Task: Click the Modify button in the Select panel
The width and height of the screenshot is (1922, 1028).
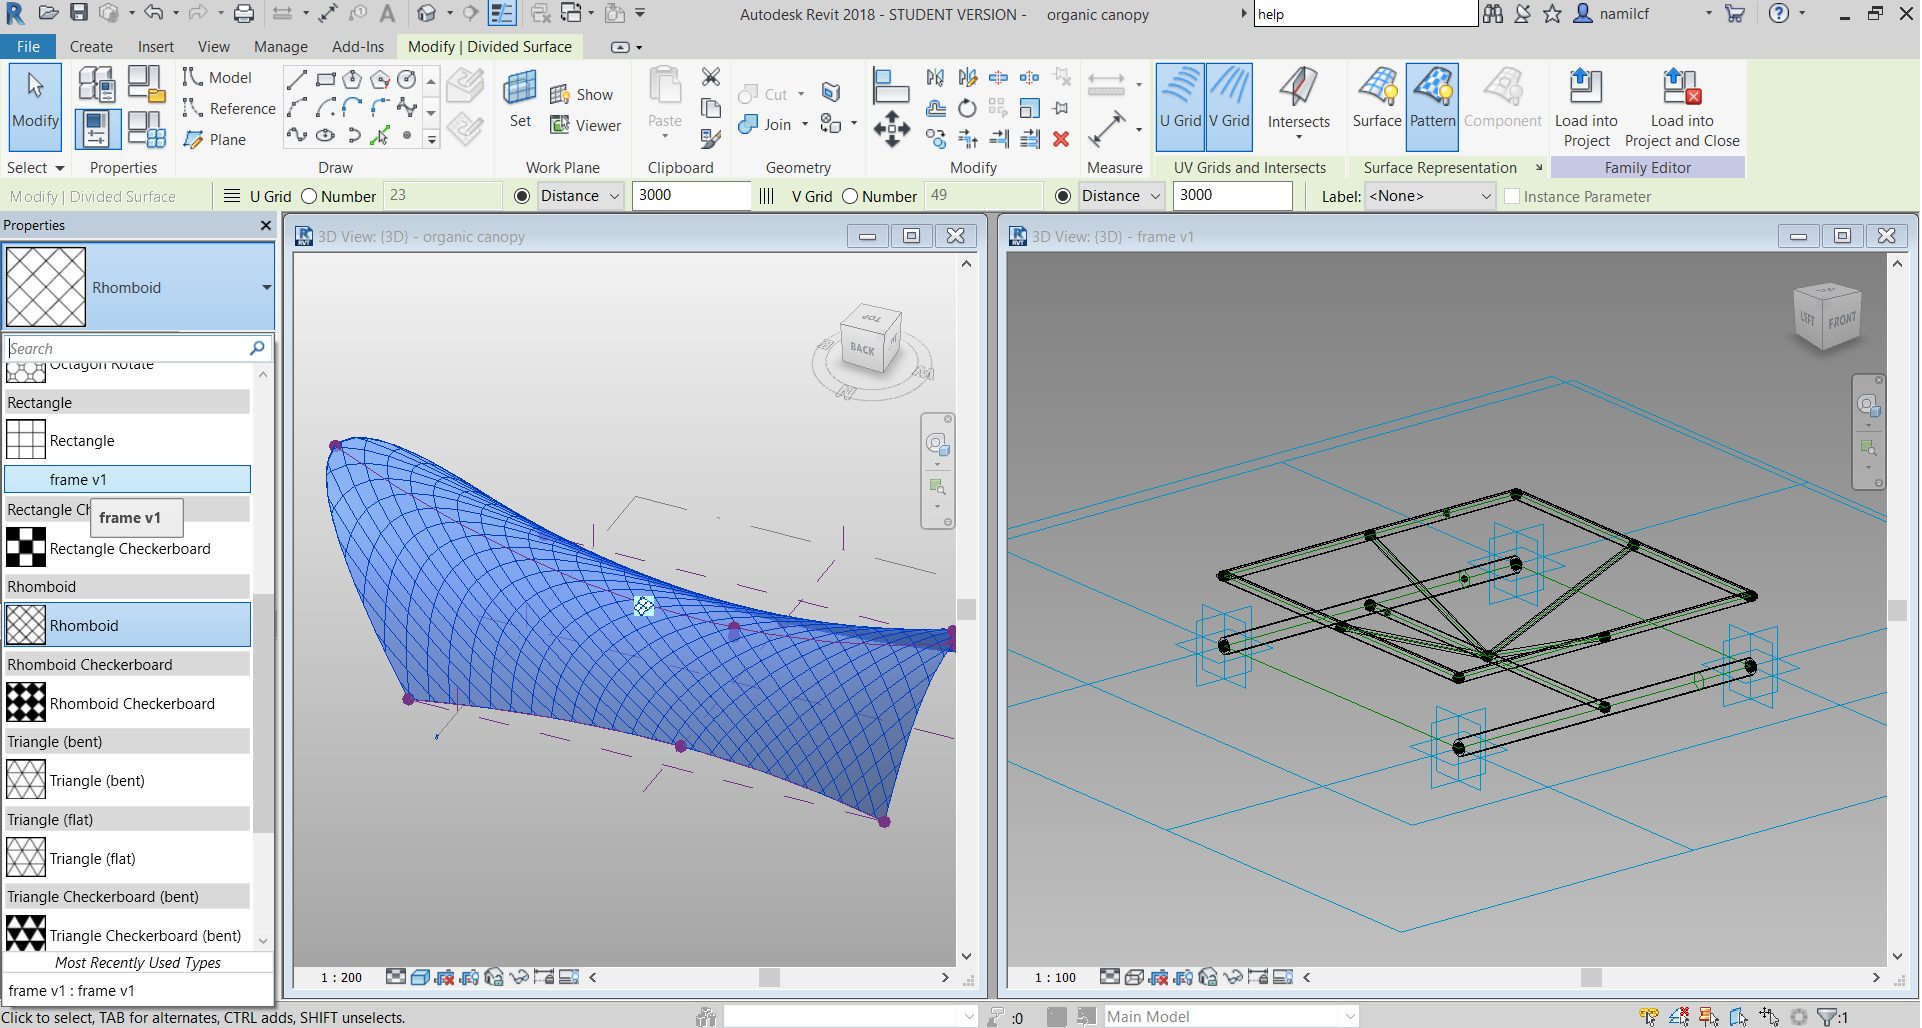Action: pos(34,106)
